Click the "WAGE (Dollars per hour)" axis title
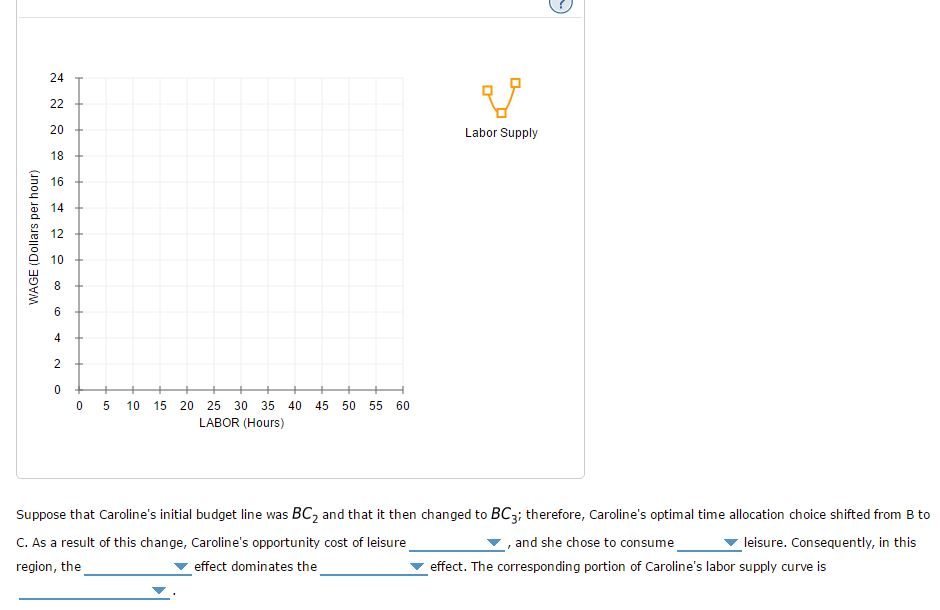 [x=34, y=238]
